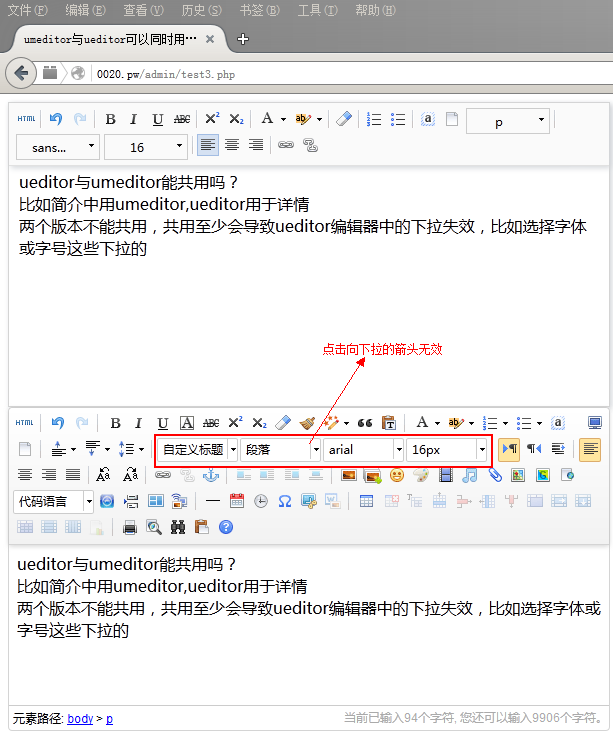Close the umeditor browser tab

pyautogui.click(x=210, y=39)
